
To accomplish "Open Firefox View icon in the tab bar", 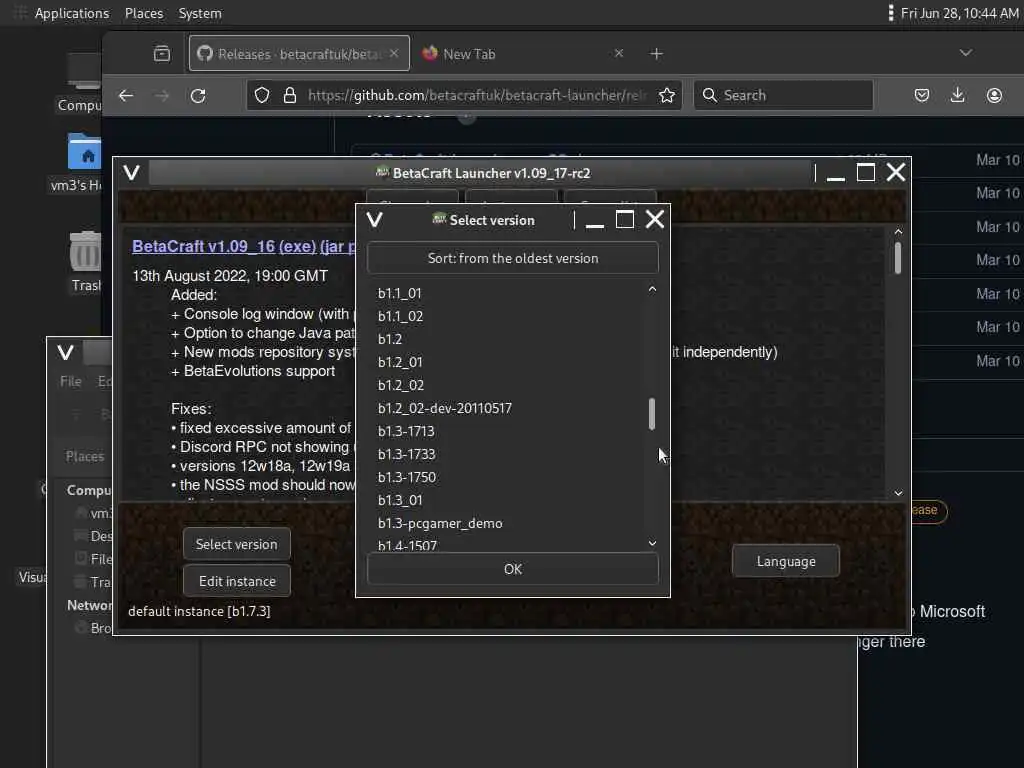I will click(x=161, y=54).
